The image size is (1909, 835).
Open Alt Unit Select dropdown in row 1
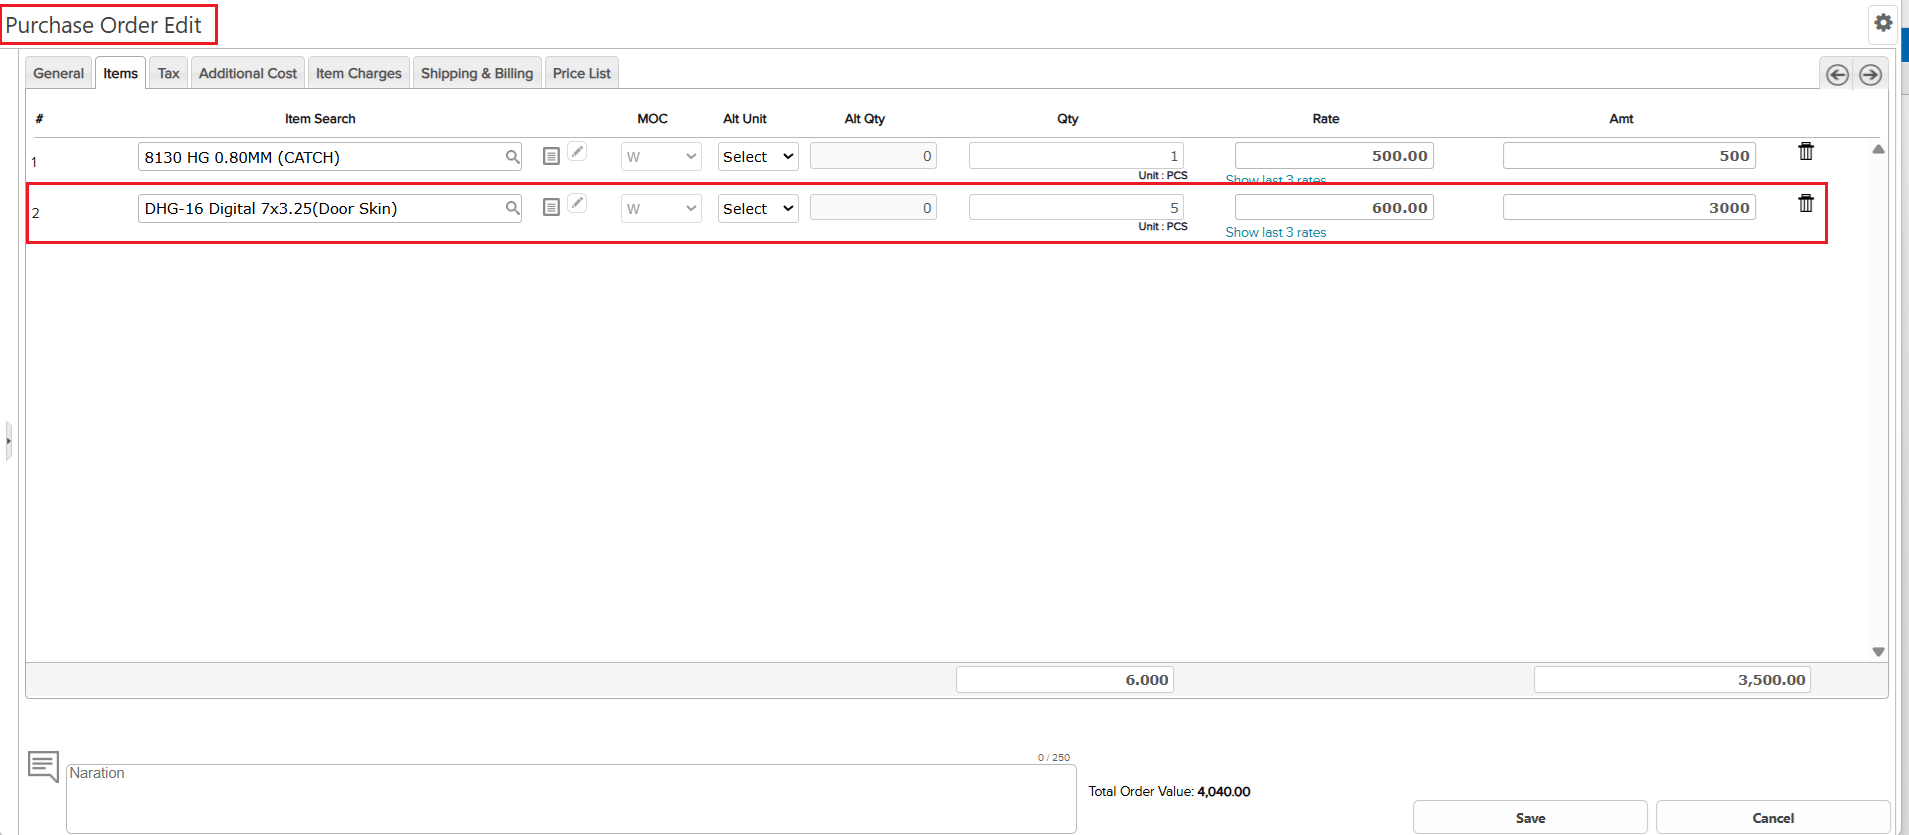tap(758, 157)
